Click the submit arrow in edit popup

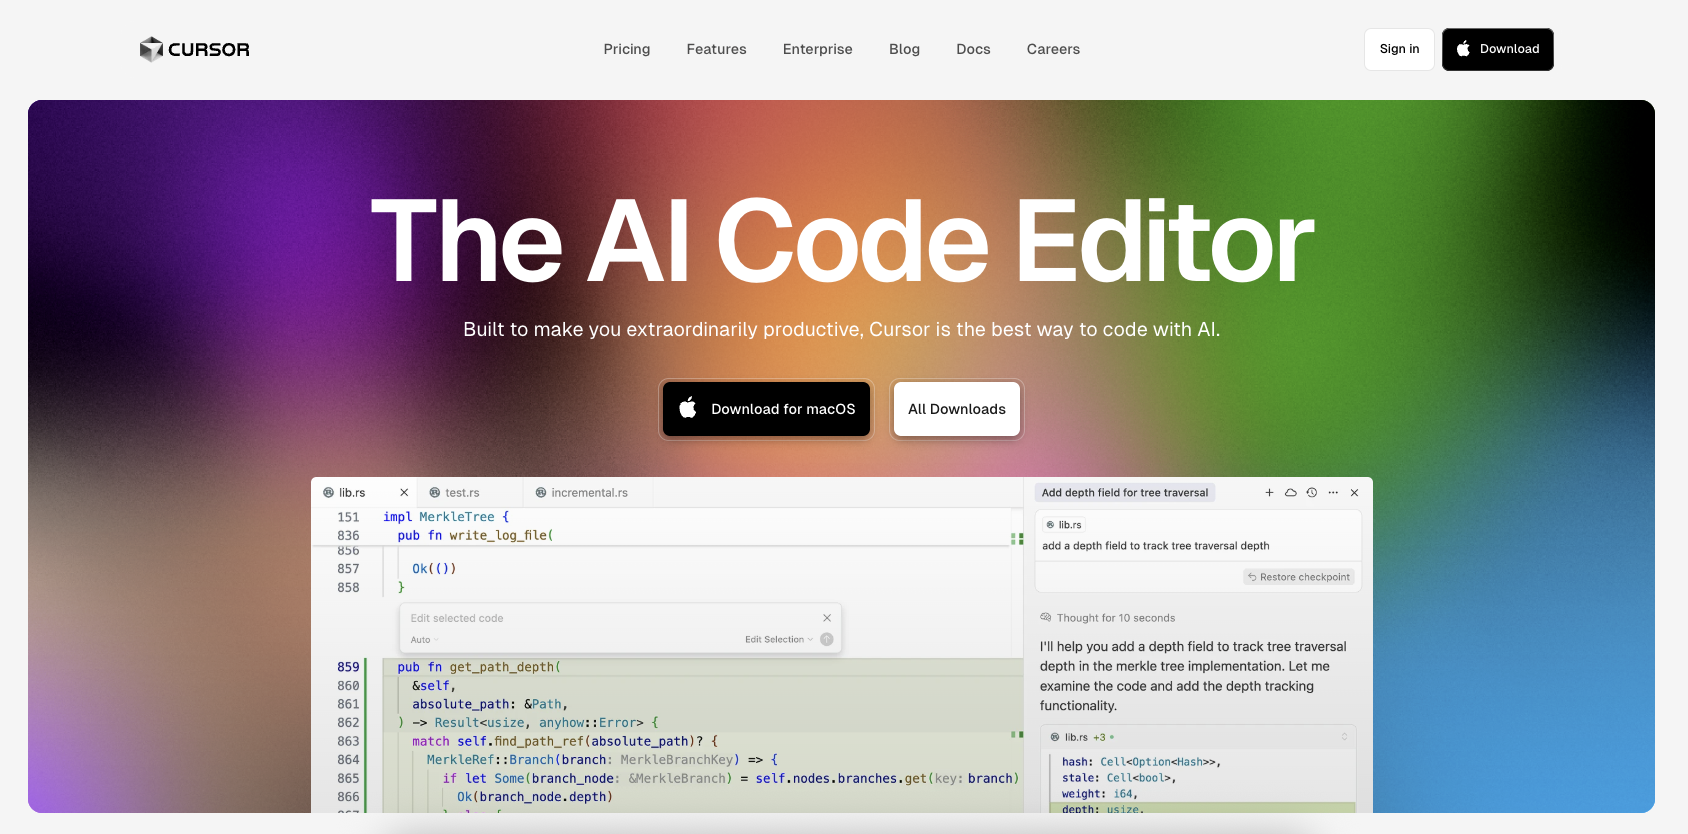(x=827, y=640)
